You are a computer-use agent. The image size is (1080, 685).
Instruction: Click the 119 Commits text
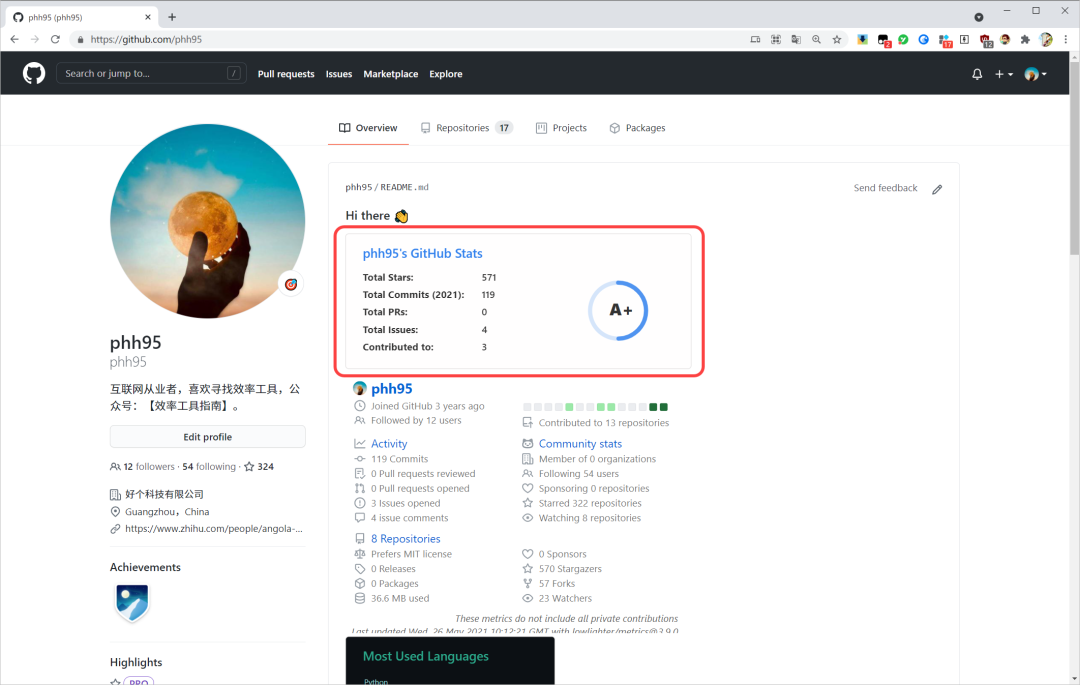[x=399, y=459]
